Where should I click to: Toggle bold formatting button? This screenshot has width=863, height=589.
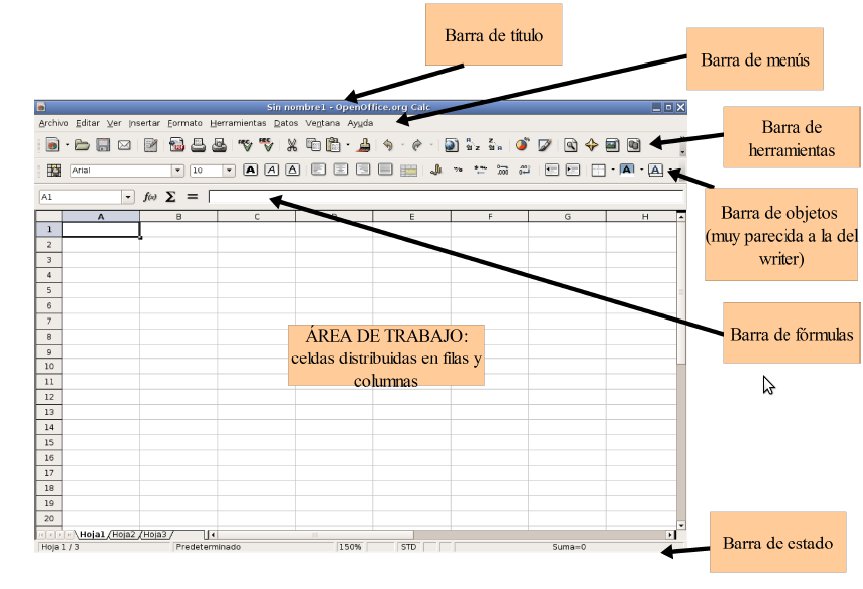[x=251, y=171]
